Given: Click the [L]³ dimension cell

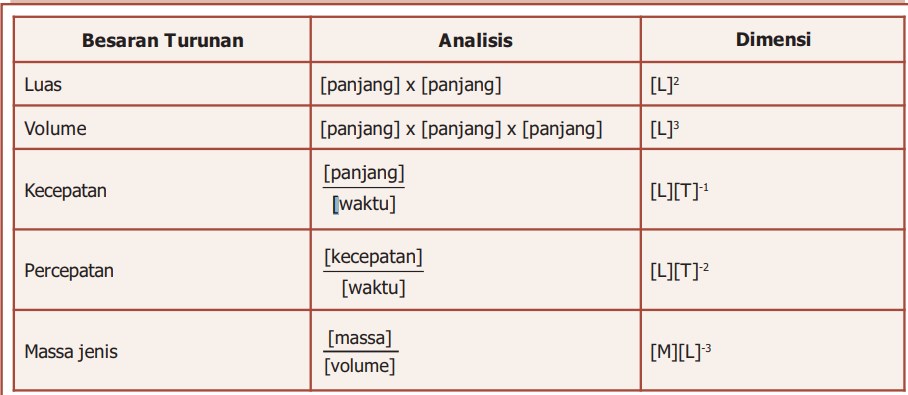Looking at the screenshot, I should pos(665,128).
